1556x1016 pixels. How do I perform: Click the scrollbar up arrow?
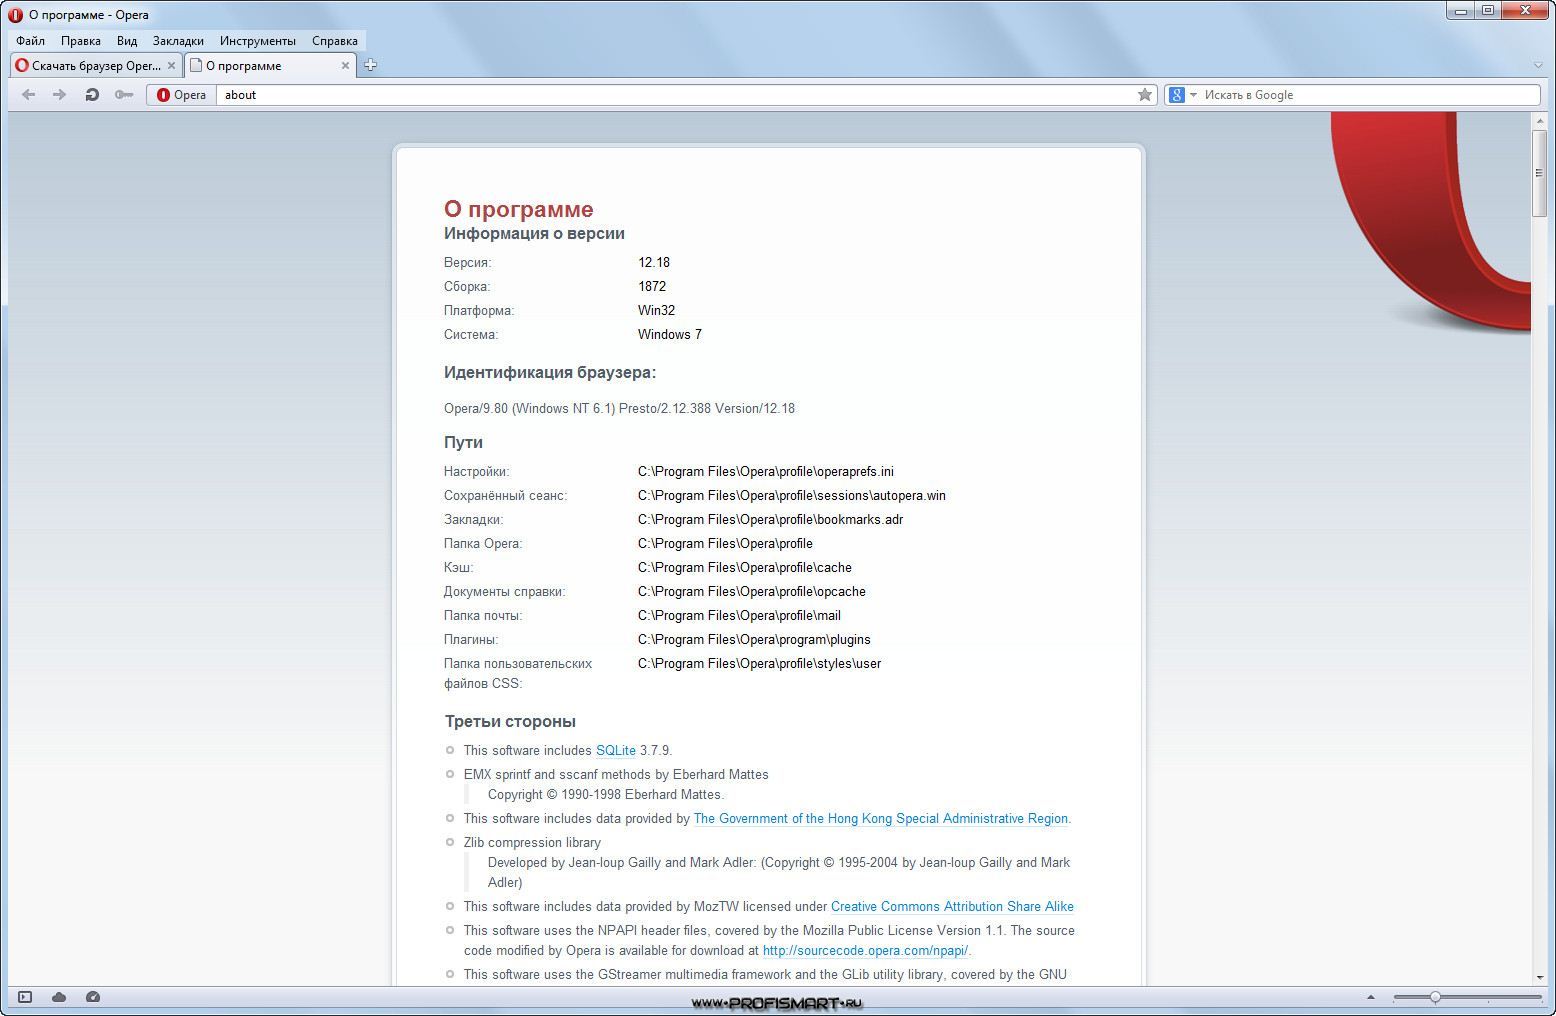coord(1539,120)
